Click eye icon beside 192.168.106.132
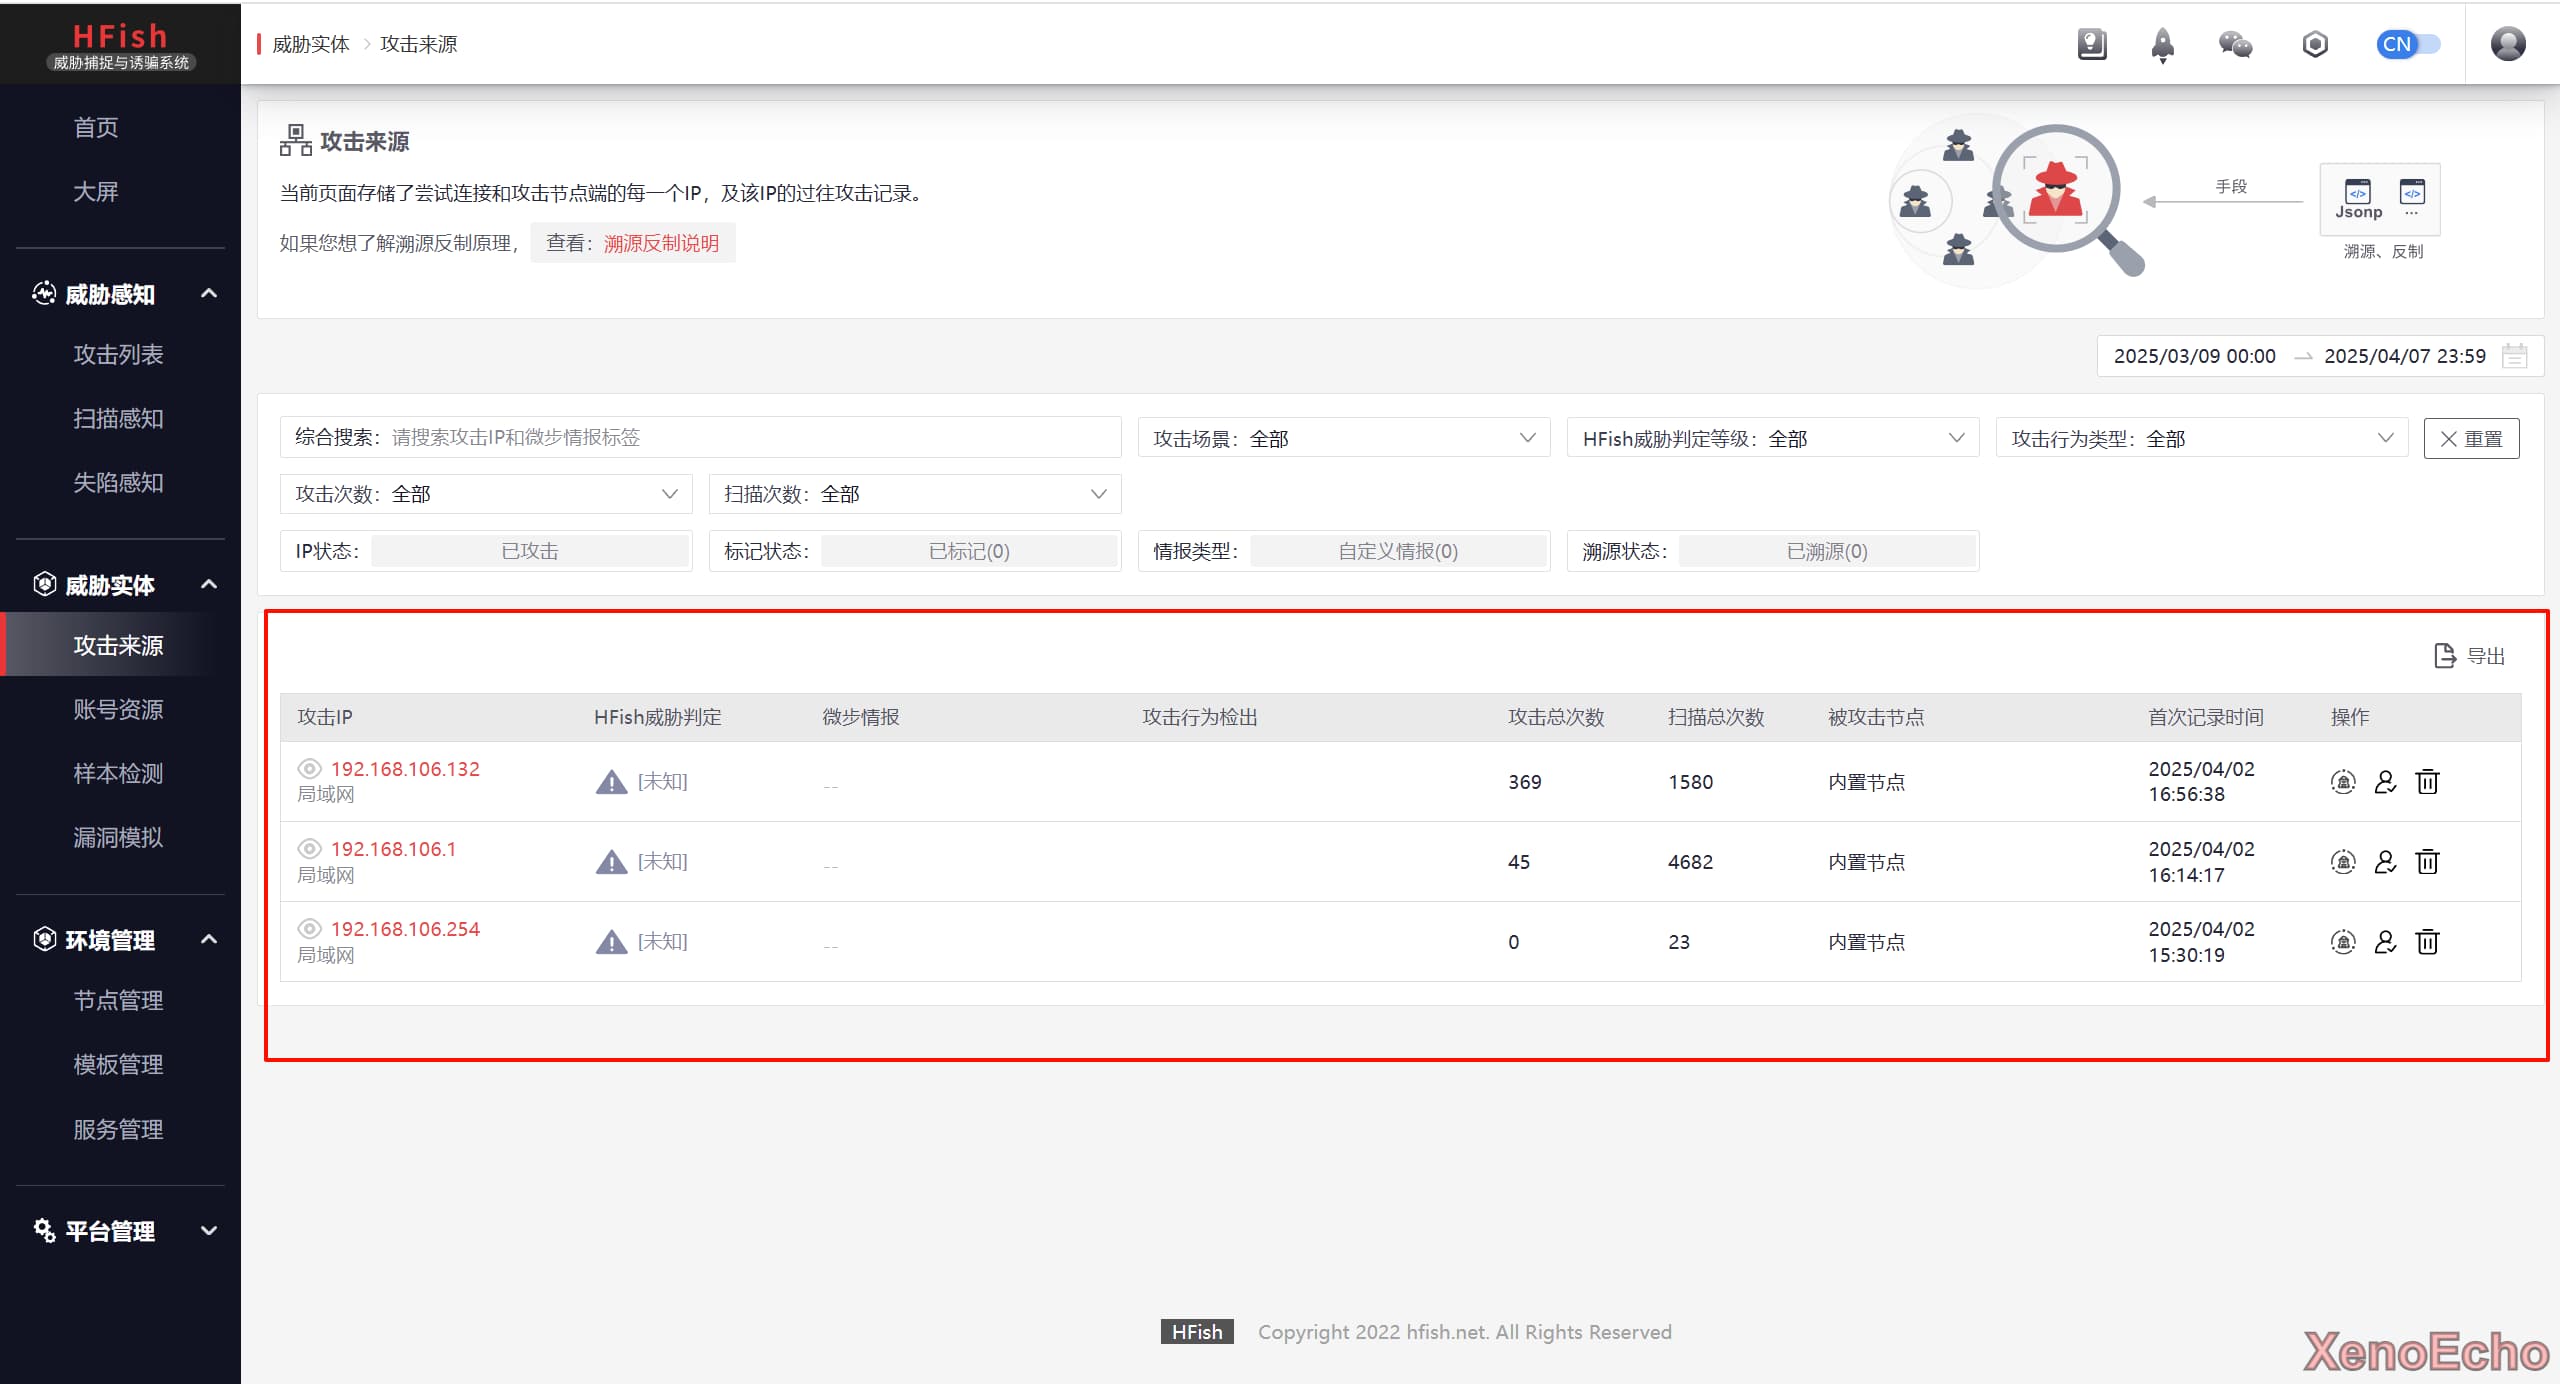2560x1384 pixels. click(x=309, y=768)
